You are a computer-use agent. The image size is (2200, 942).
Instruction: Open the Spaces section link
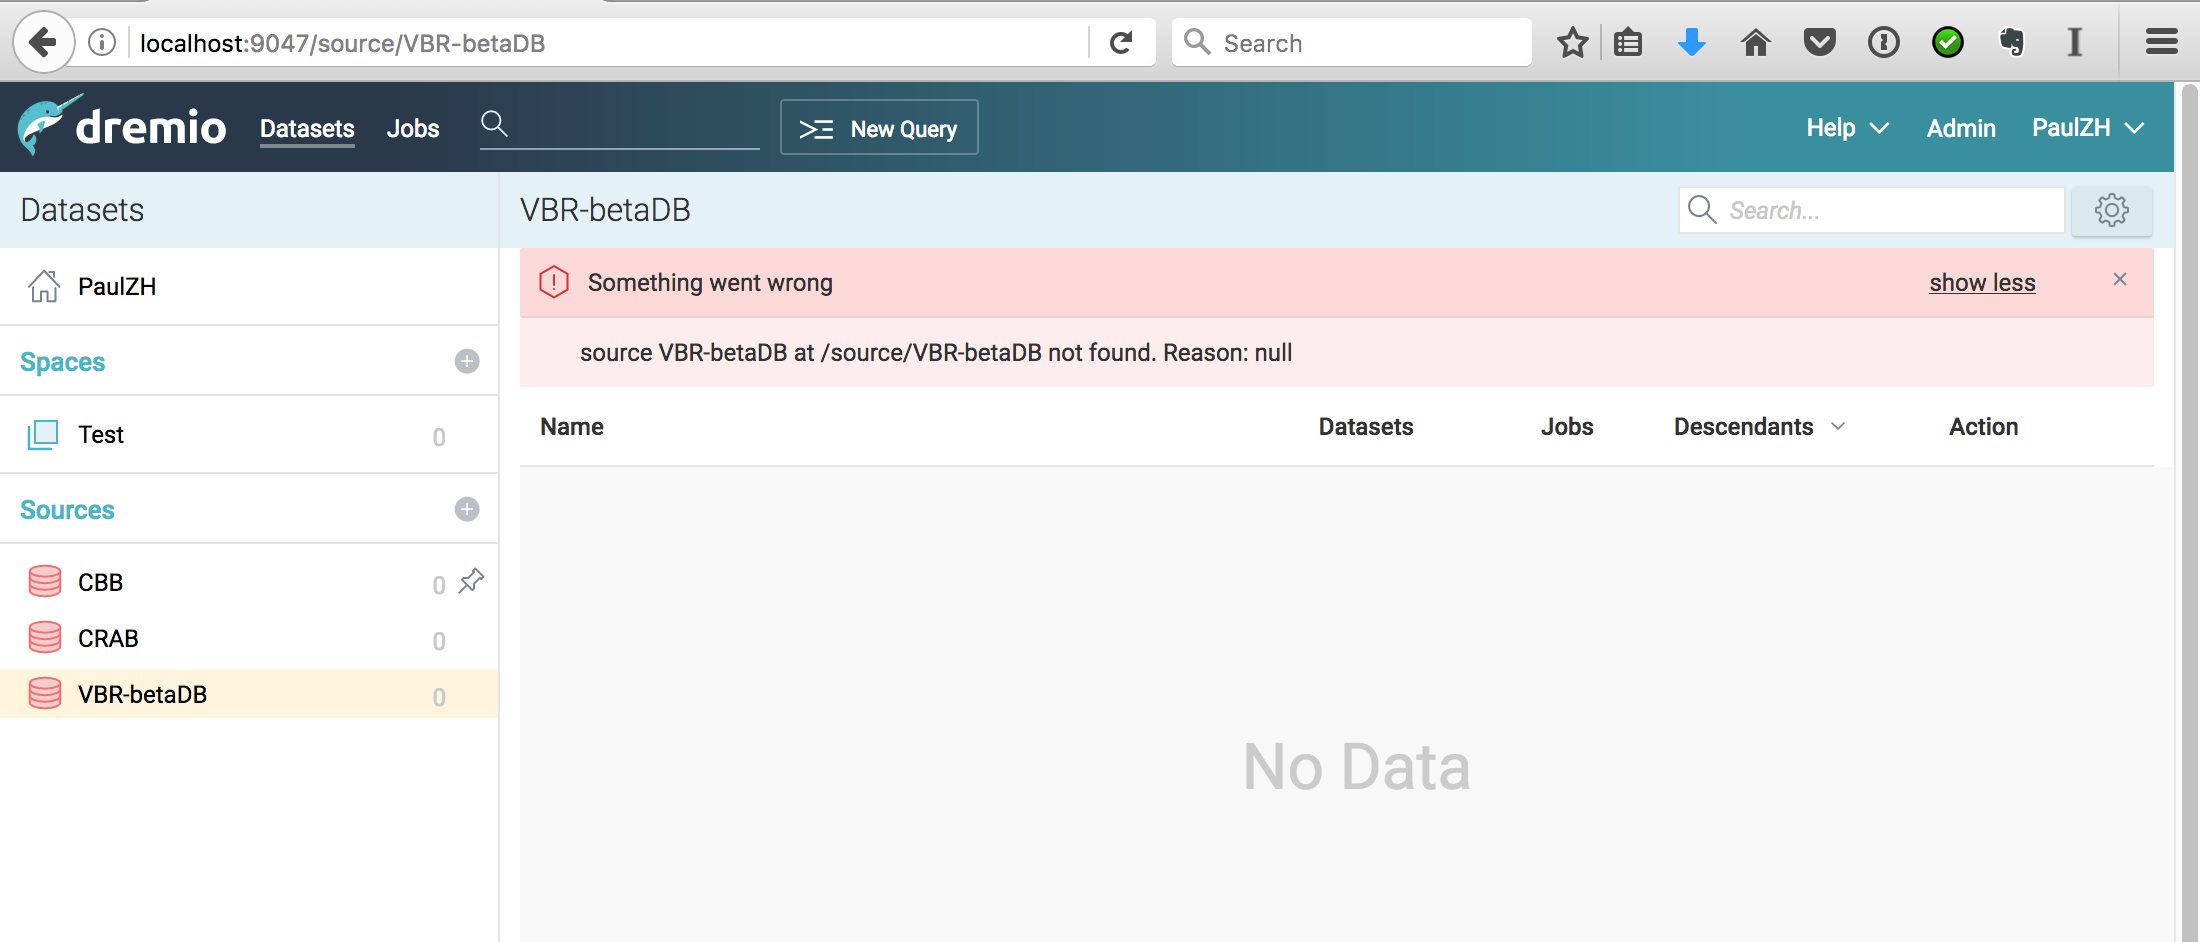[63, 362]
